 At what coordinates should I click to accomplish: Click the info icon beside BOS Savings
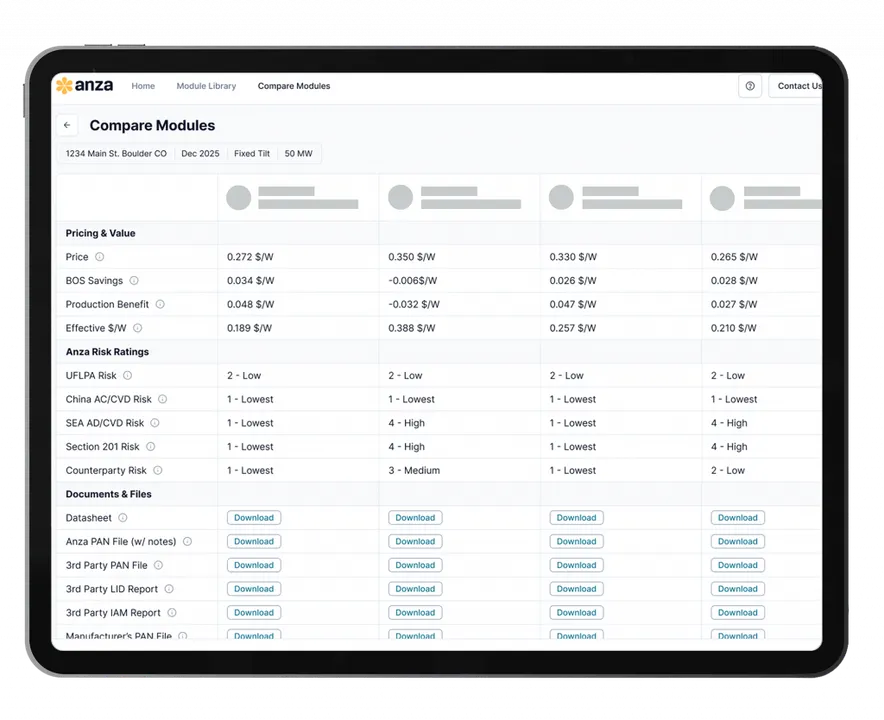pyautogui.click(x=134, y=281)
